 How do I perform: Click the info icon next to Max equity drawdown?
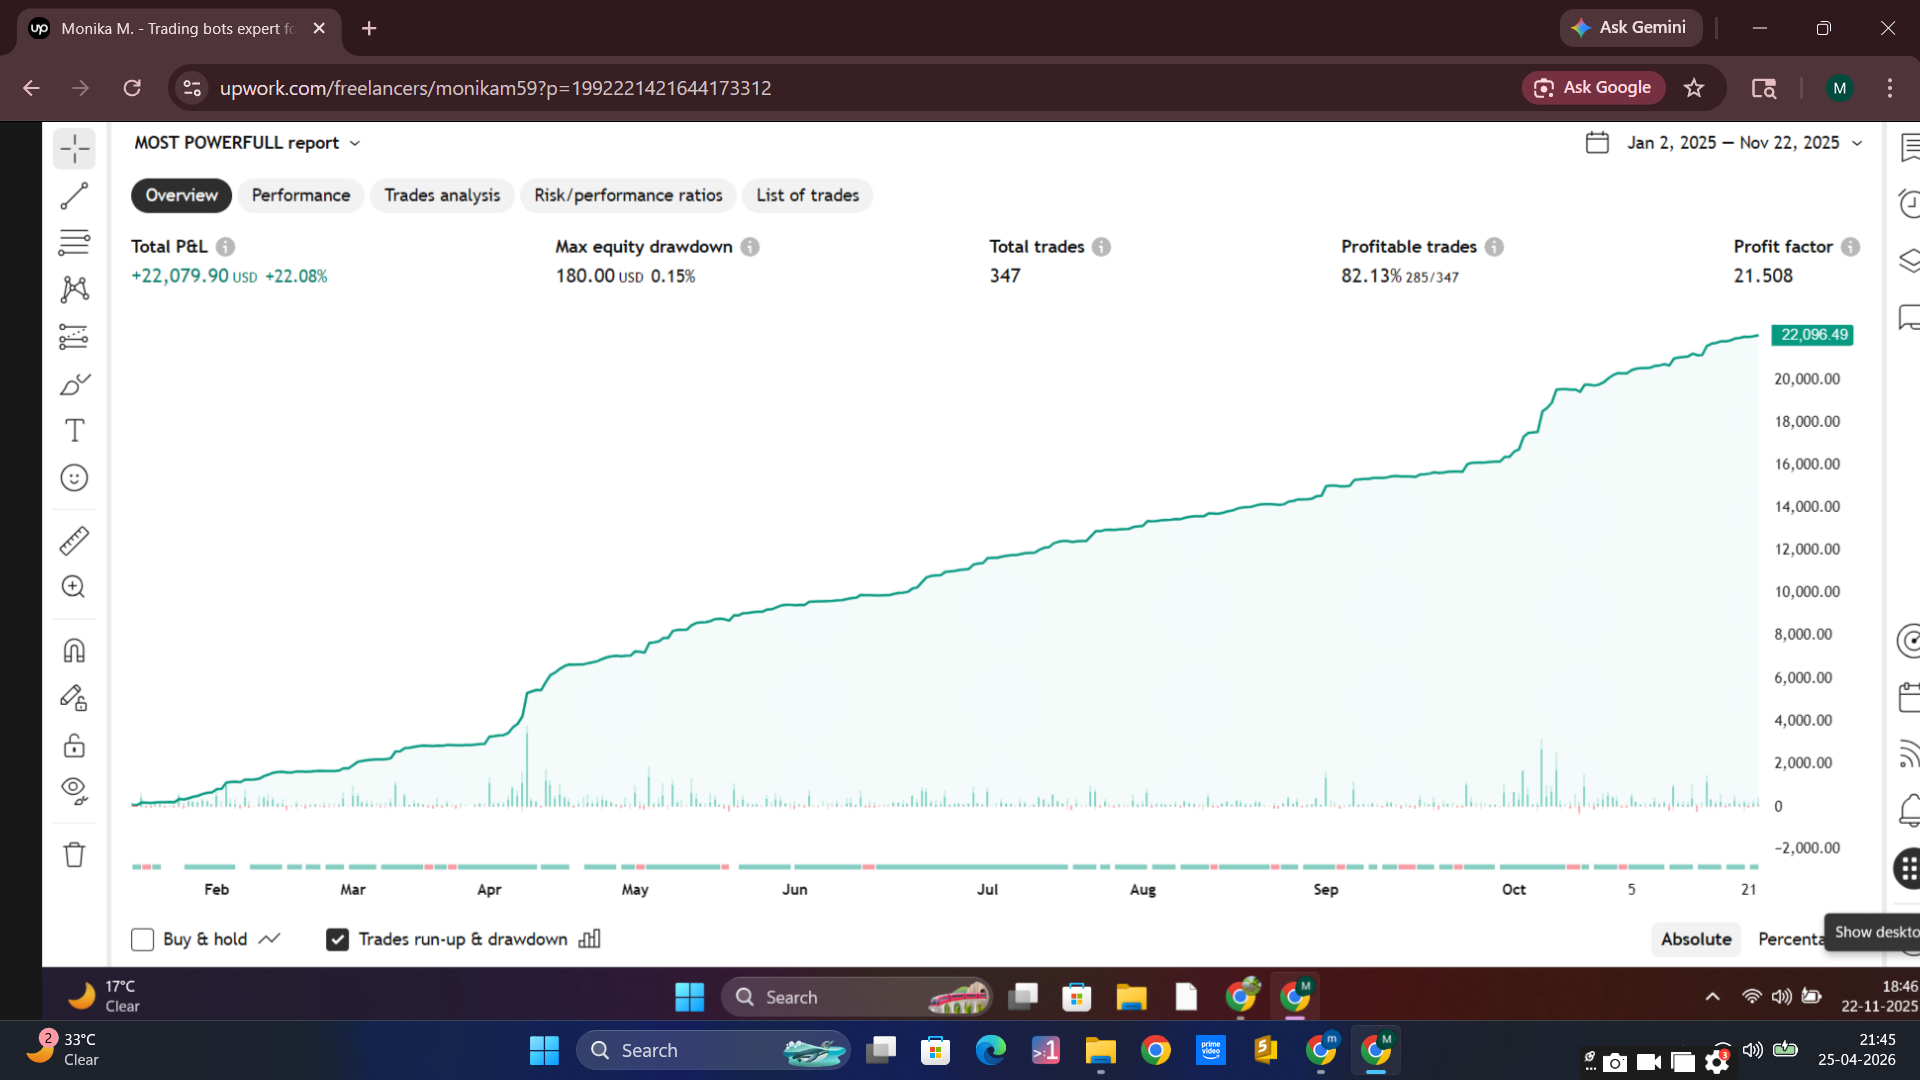point(750,247)
